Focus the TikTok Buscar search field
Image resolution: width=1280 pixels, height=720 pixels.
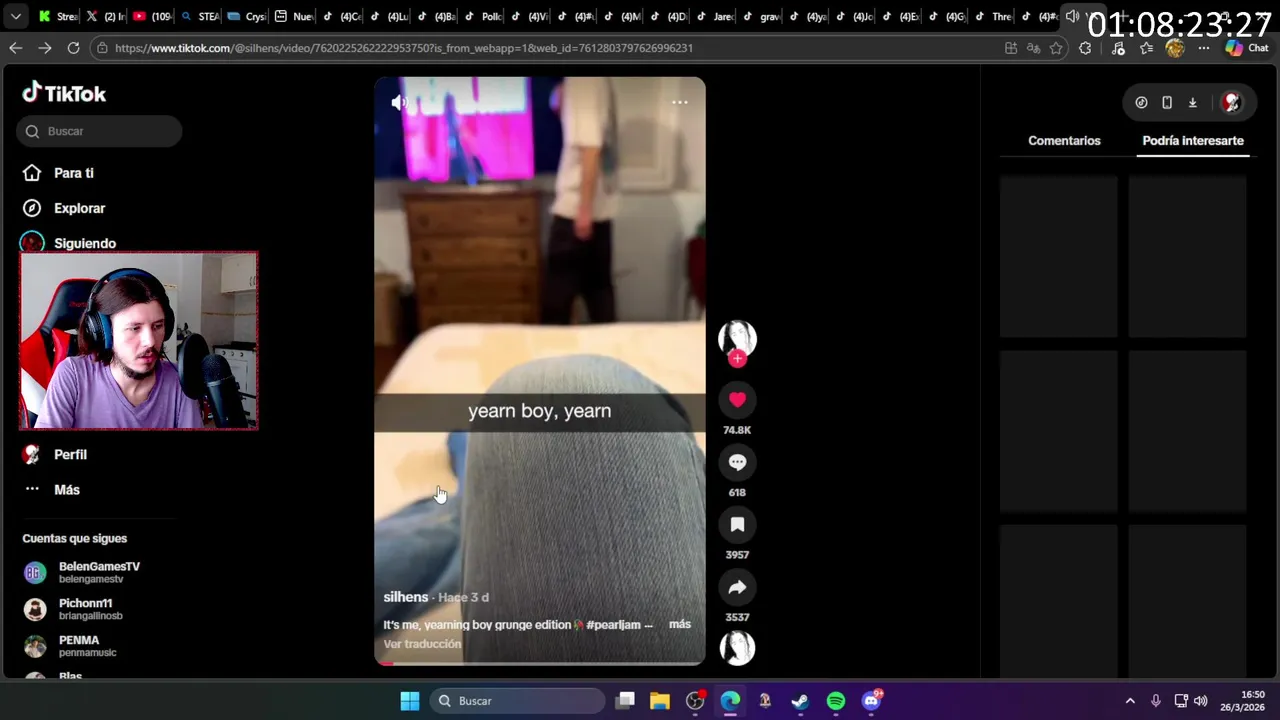(99, 131)
